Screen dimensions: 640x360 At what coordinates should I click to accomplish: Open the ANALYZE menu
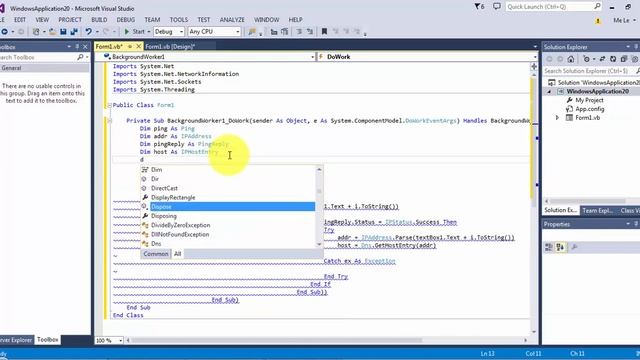coord(232,20)
